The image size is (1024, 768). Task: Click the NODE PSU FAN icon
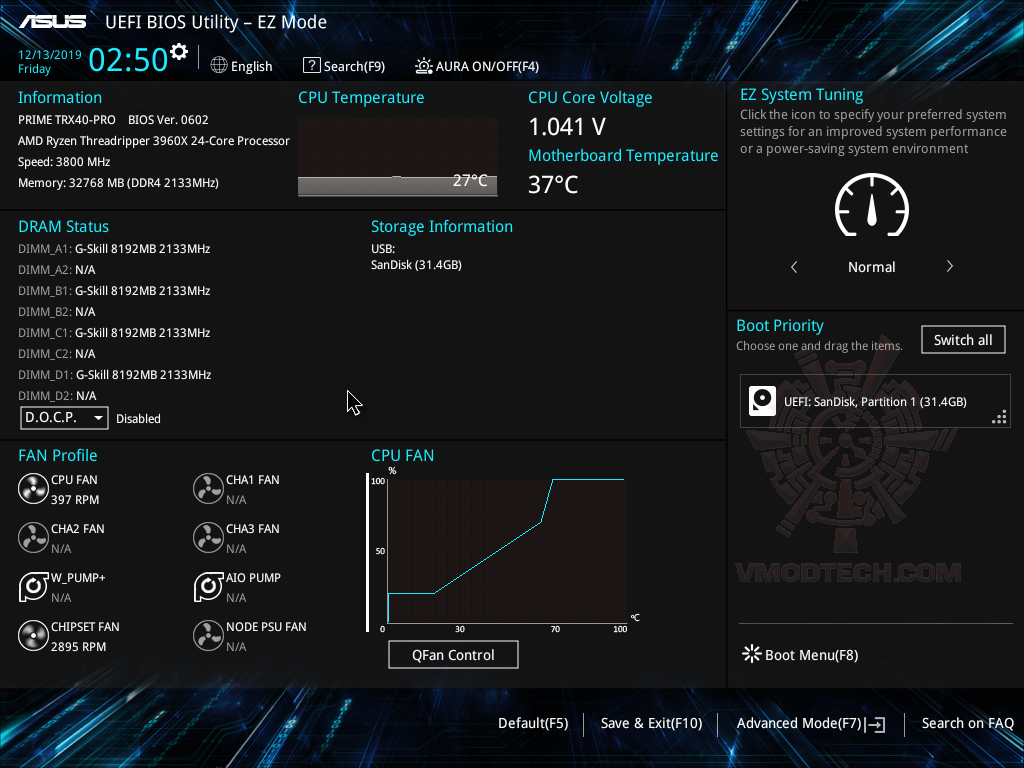click(x=208, y=635)
